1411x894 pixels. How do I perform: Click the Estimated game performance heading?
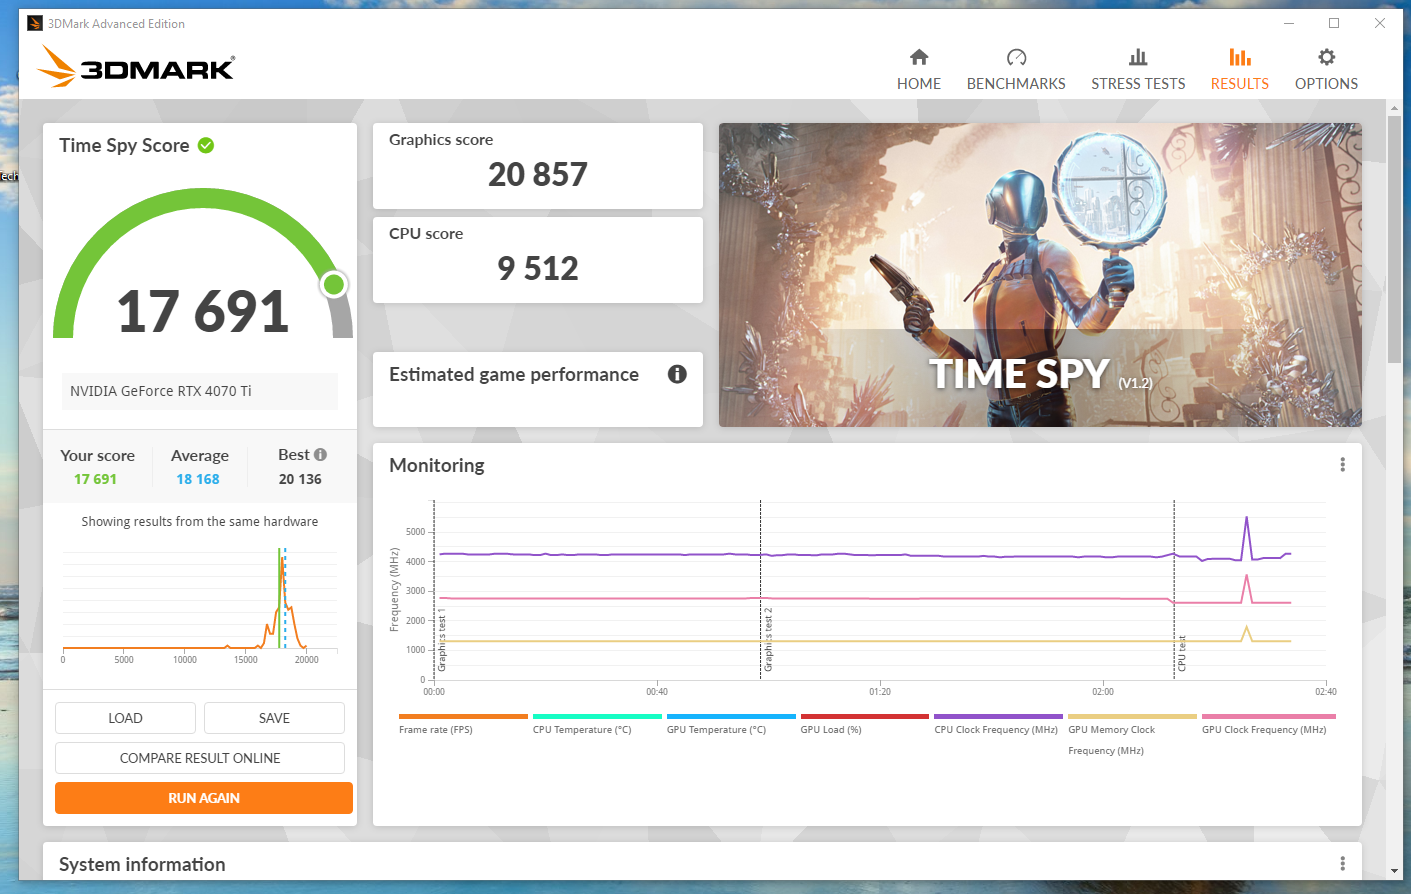(x=514, y=374)
